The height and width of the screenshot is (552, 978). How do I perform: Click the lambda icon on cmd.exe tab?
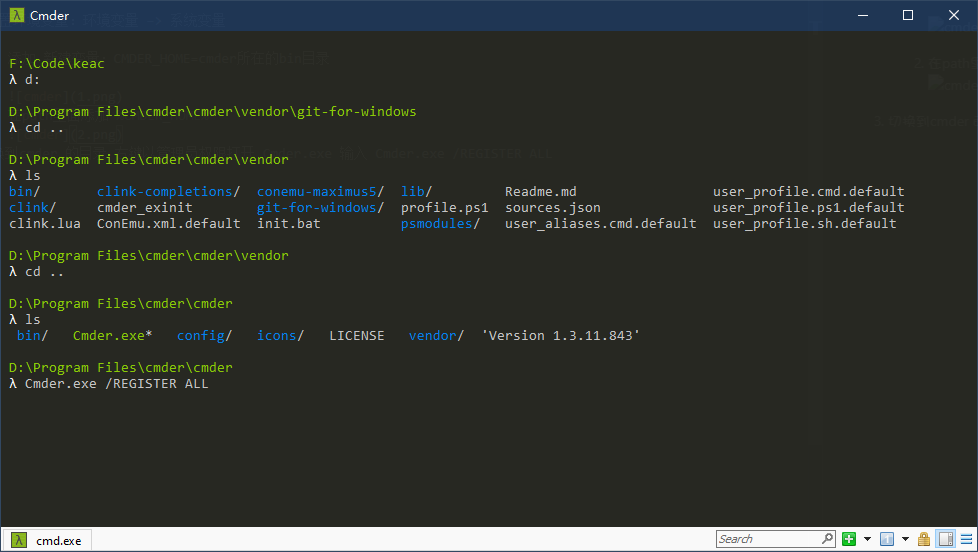[x=18, y=540]
